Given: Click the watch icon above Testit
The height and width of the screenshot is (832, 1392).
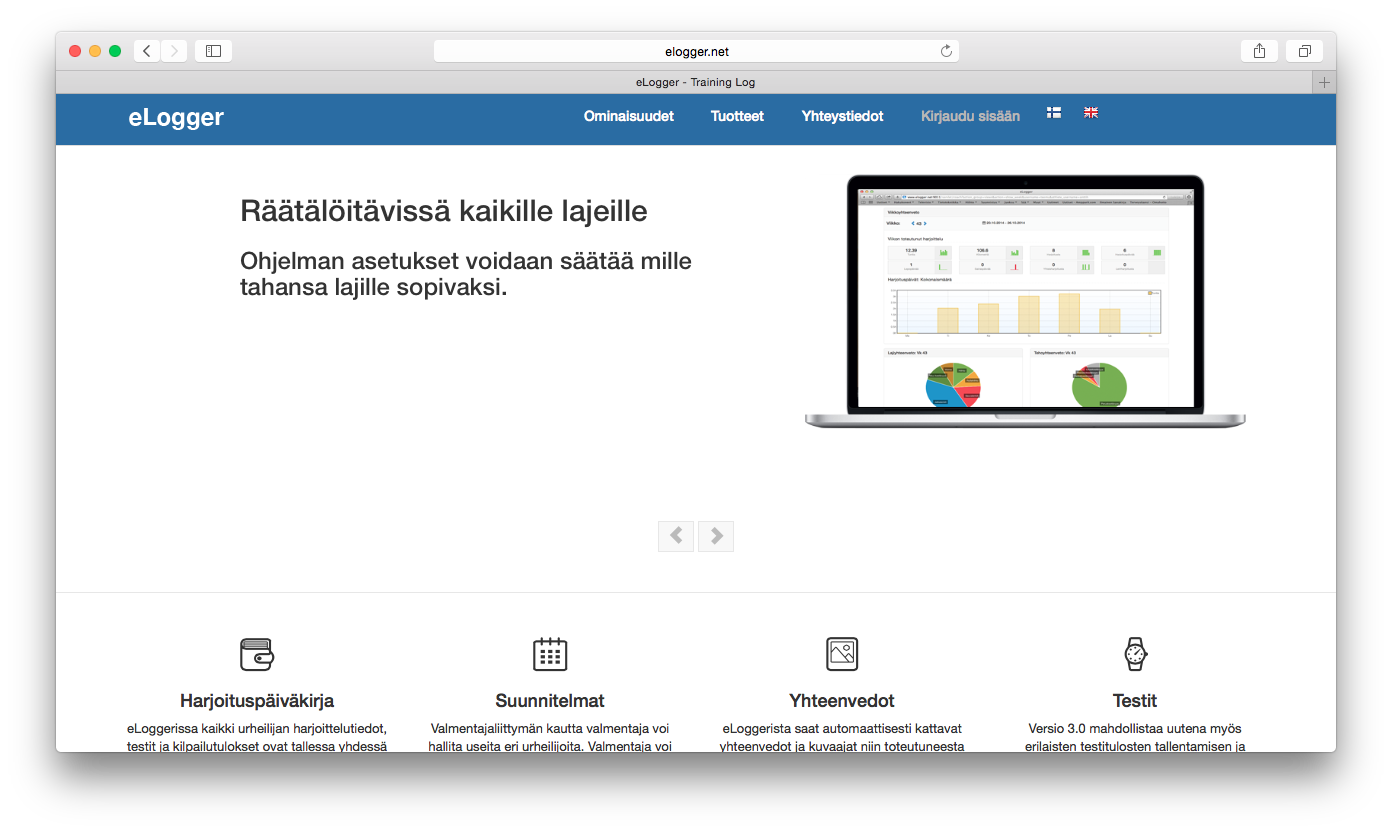Looking at the screenshot, I should click(1135, 654).
